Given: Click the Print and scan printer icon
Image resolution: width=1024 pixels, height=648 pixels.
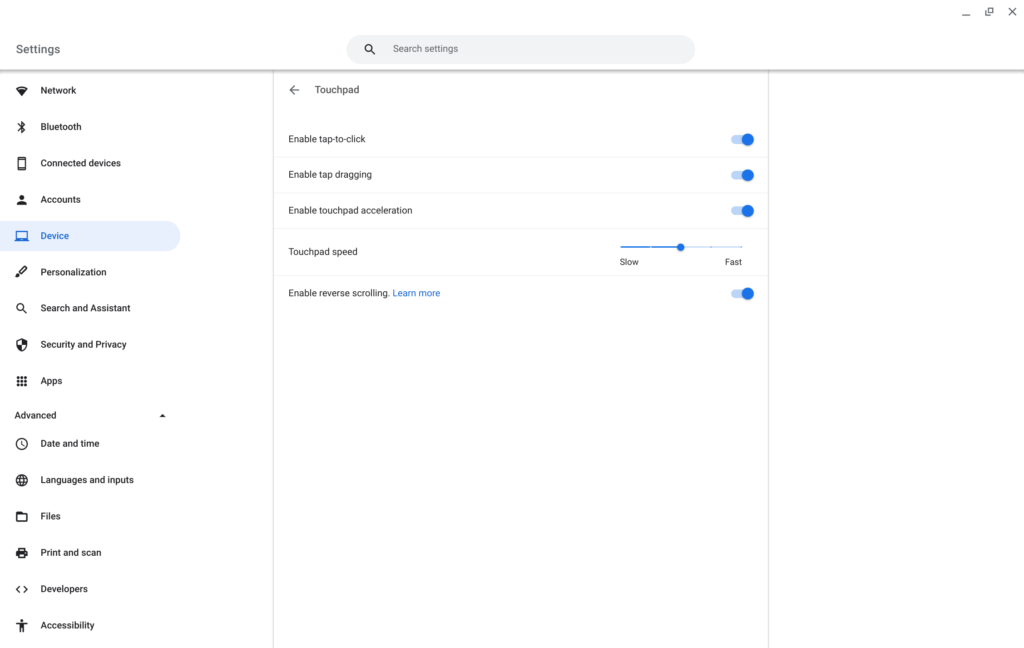Looking at the screenshot, I should 22,553.
